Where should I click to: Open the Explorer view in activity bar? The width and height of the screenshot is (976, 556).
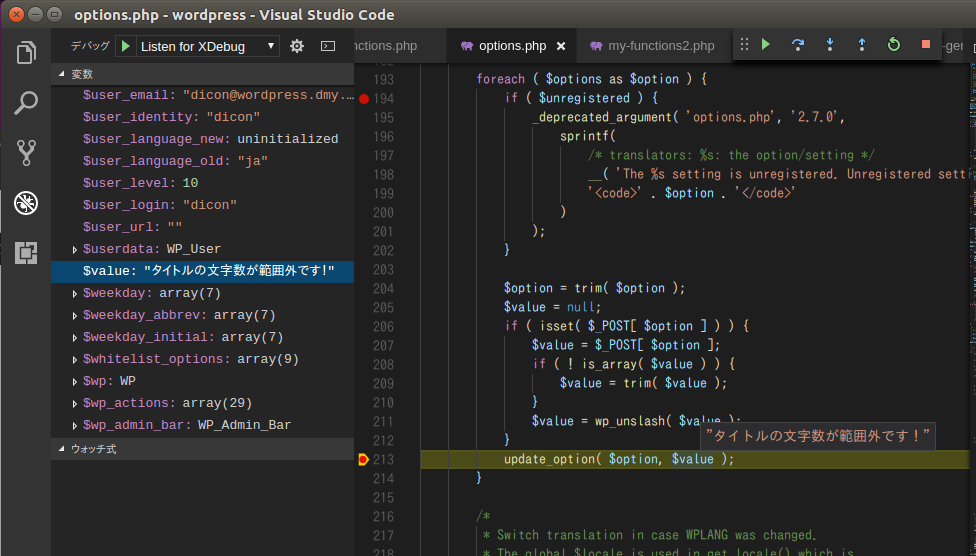[x=26, y=53]
